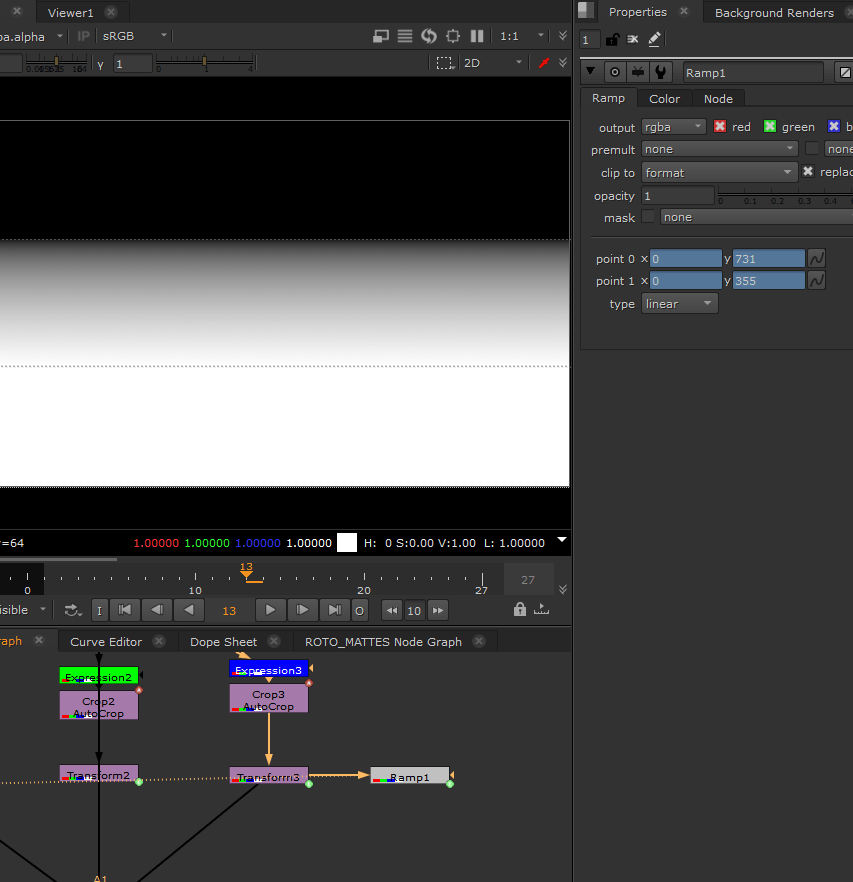Image resolution: width=853 pixels, height=882 pixels.
Task: Click the opacity slider track
Action: click(x=780, y=195)
